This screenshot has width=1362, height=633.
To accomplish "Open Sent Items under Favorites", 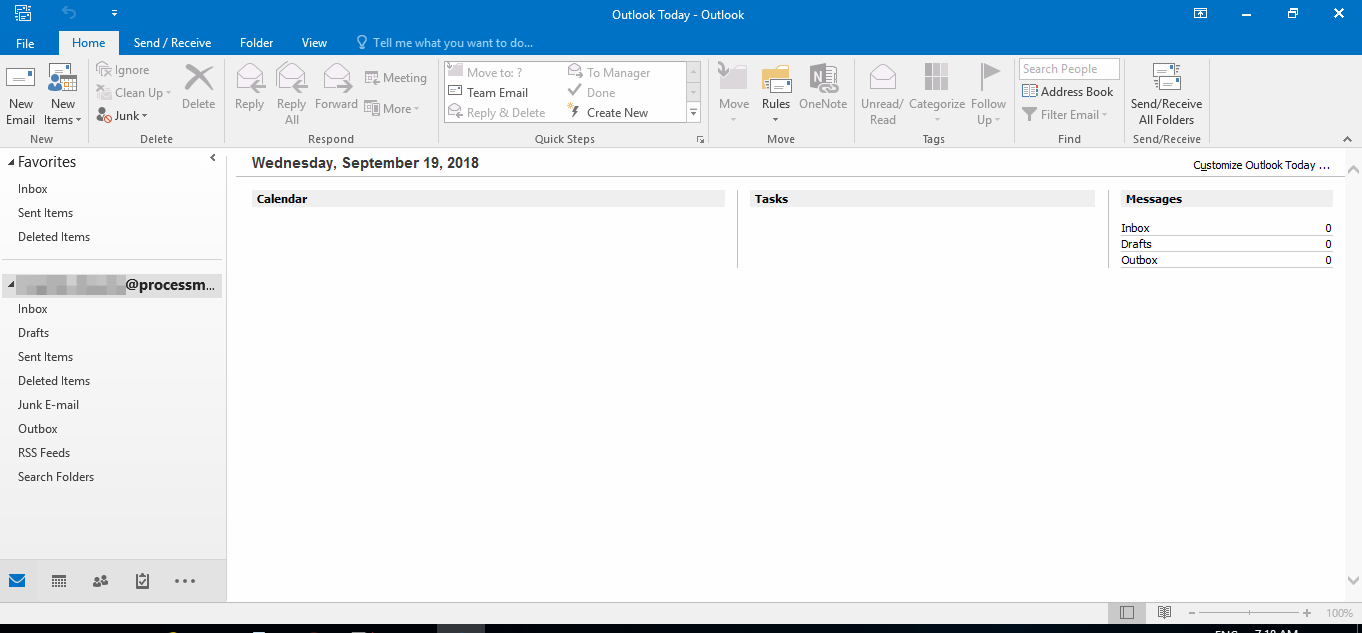I will point(45,213).
